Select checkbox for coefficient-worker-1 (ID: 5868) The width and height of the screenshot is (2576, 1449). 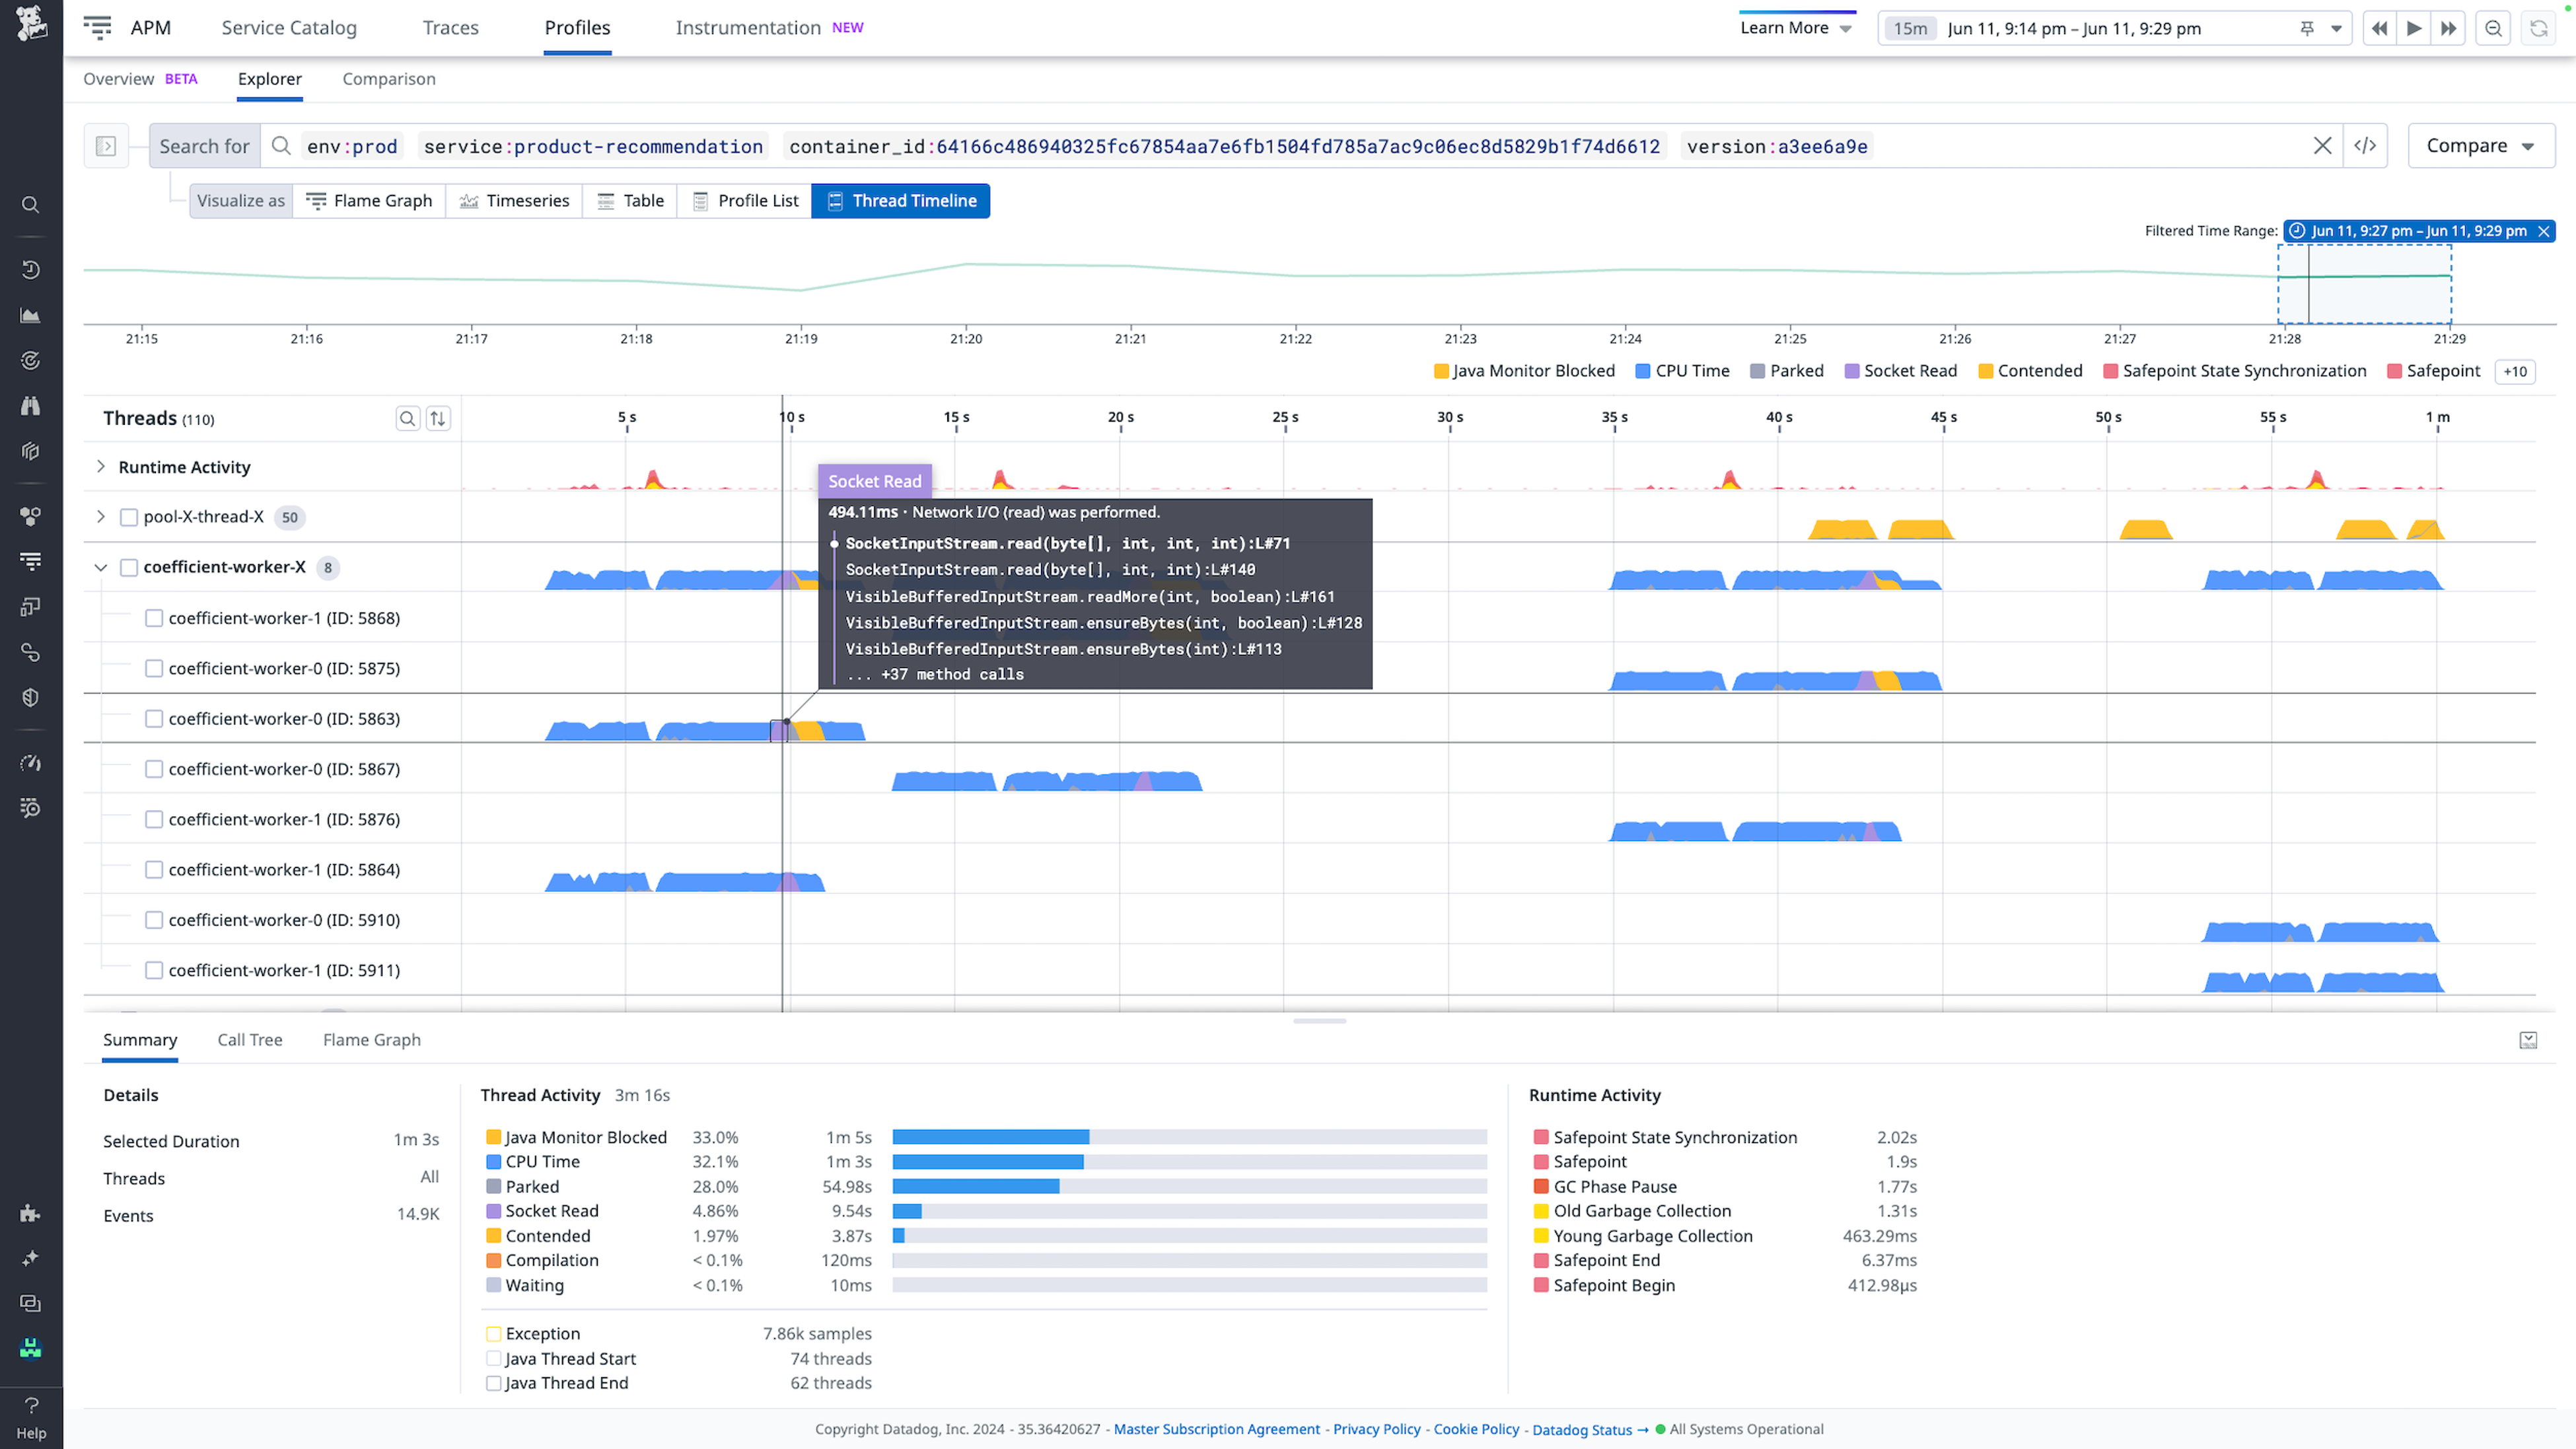[154, 618]
